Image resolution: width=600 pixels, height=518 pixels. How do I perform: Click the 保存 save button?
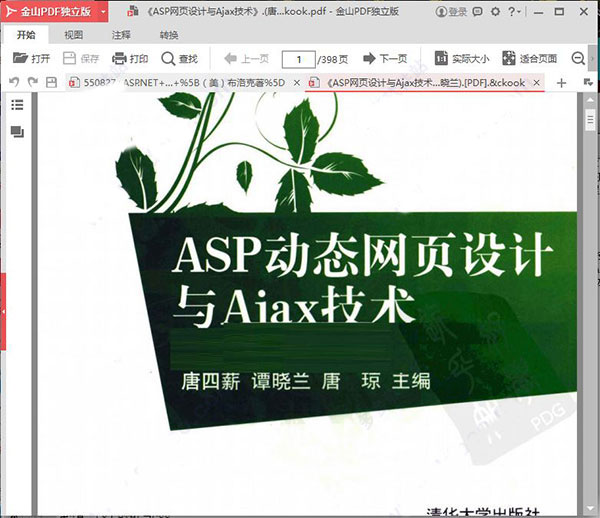[81, 59]
